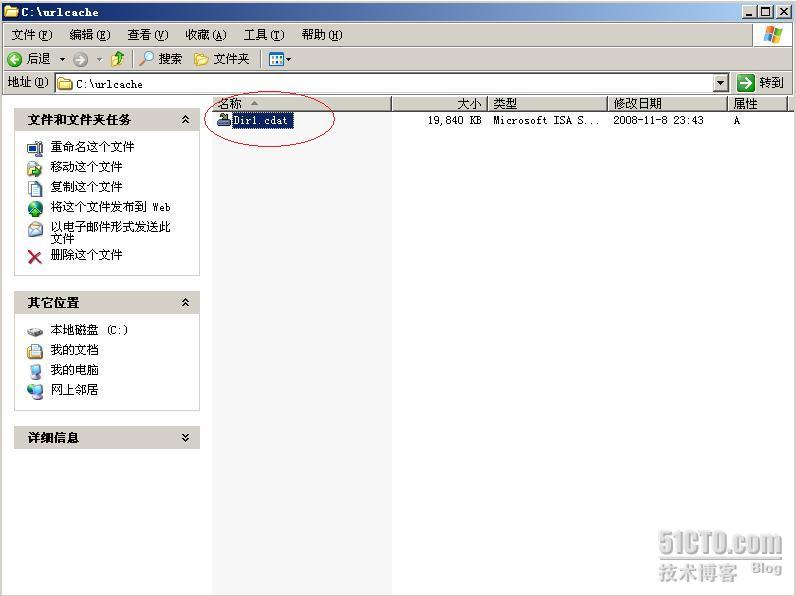This screenshot has width=796, height=596.
Task: Click the 重命名这个文件 link
Action: (92, 147)
